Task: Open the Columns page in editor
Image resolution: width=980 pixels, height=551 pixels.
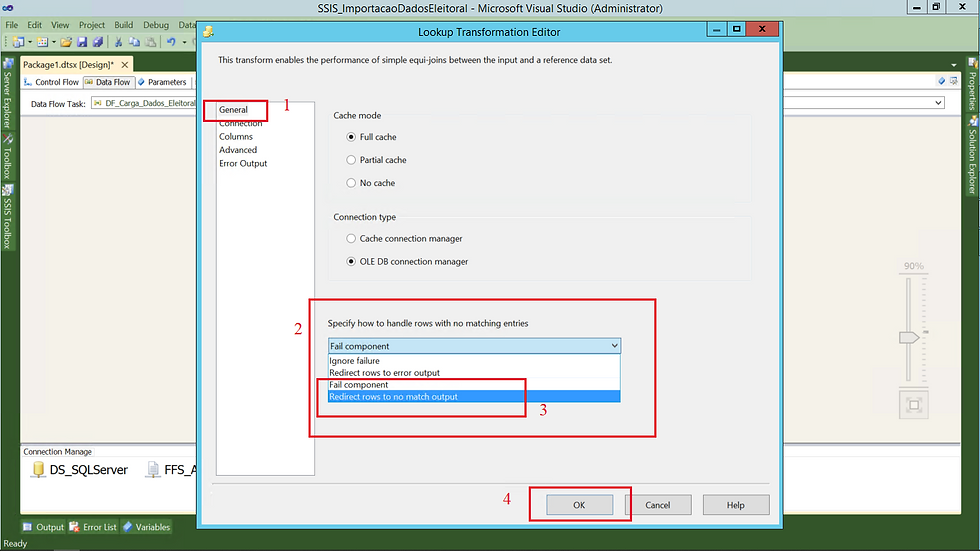Action: (236, 136)
